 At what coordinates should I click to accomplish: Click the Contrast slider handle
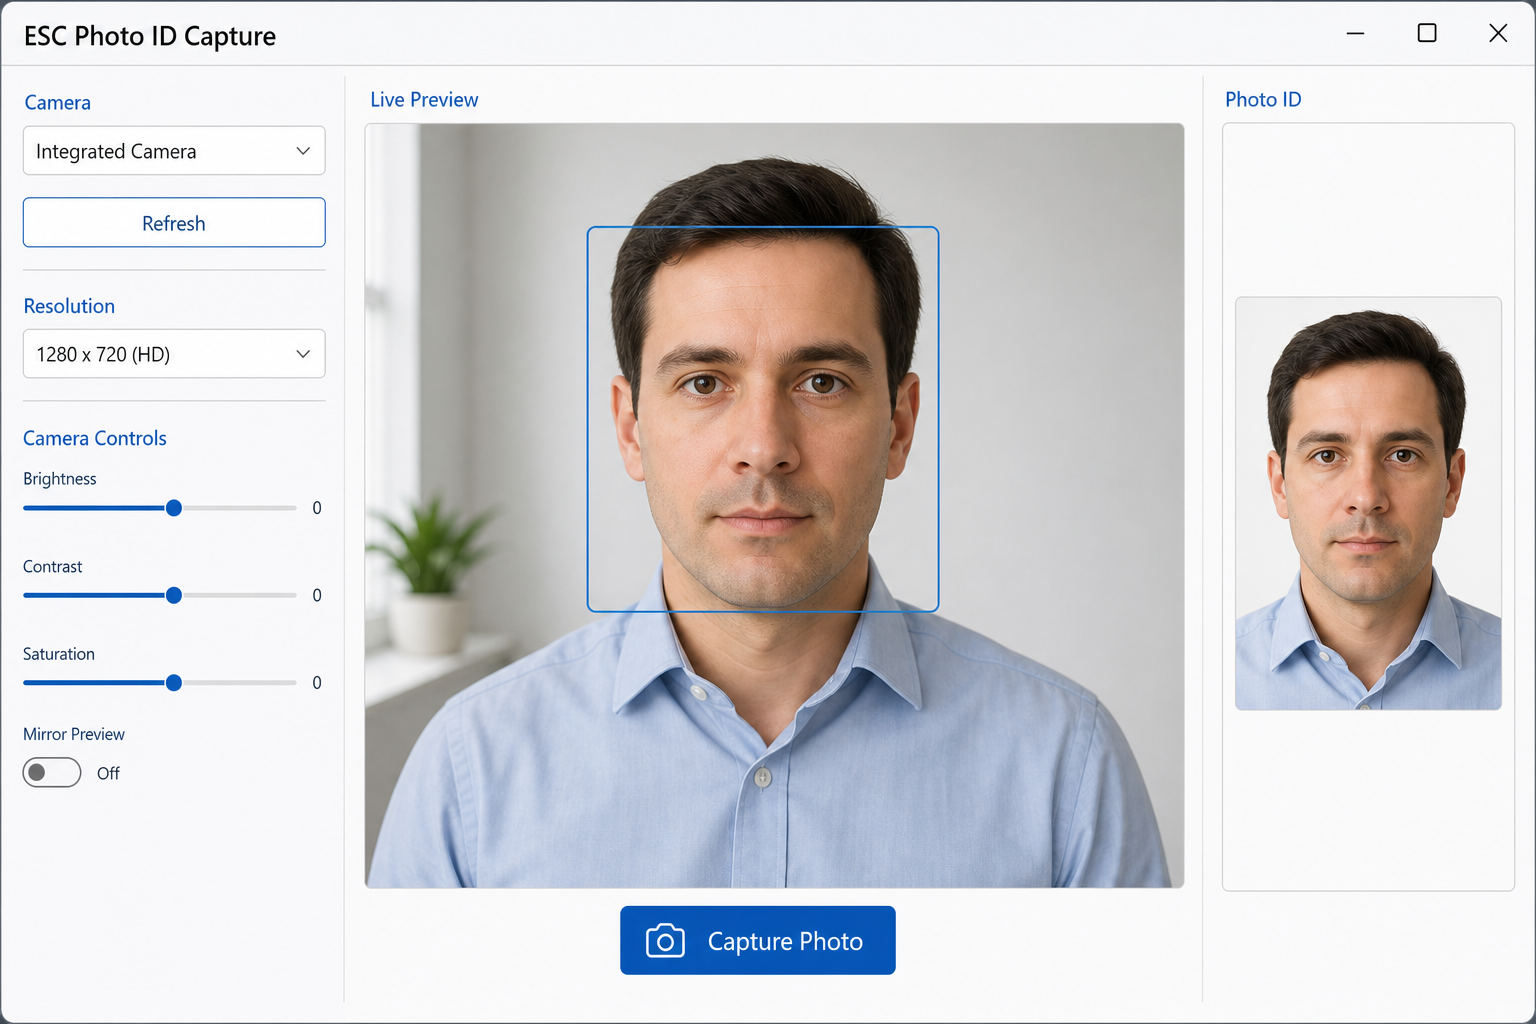point(174,596)
